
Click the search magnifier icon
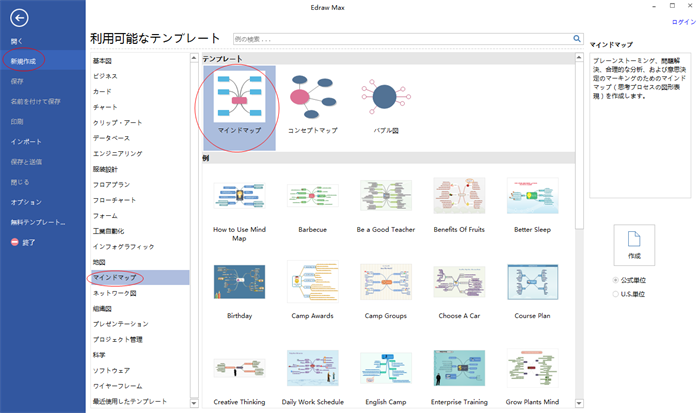[x=577, y=39]
